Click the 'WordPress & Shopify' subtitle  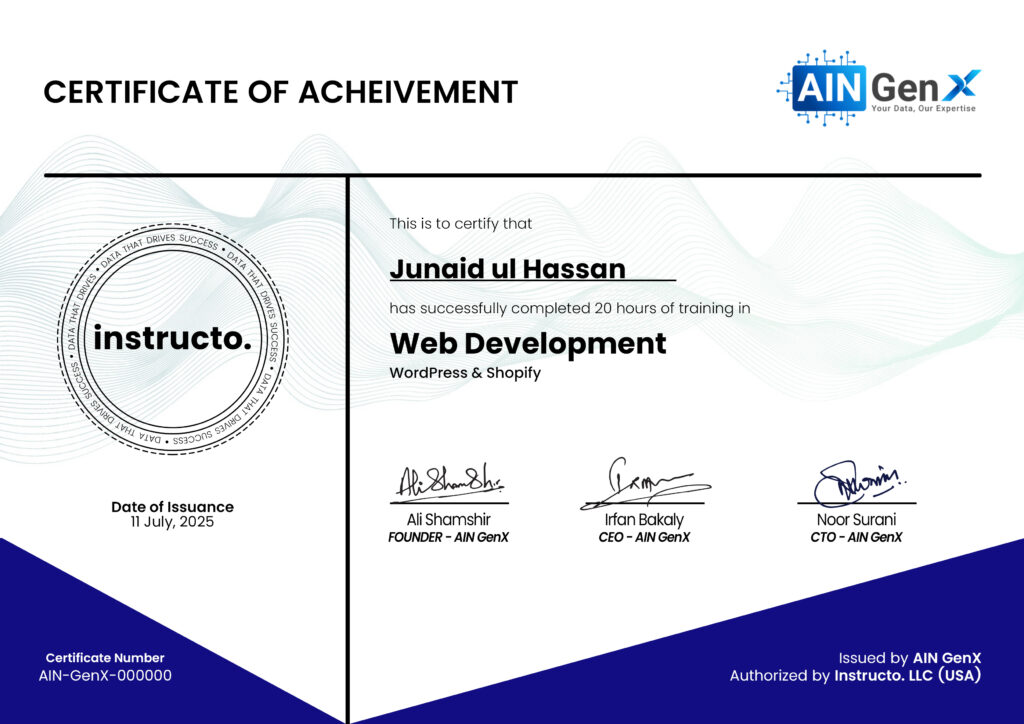click(465, 373)
